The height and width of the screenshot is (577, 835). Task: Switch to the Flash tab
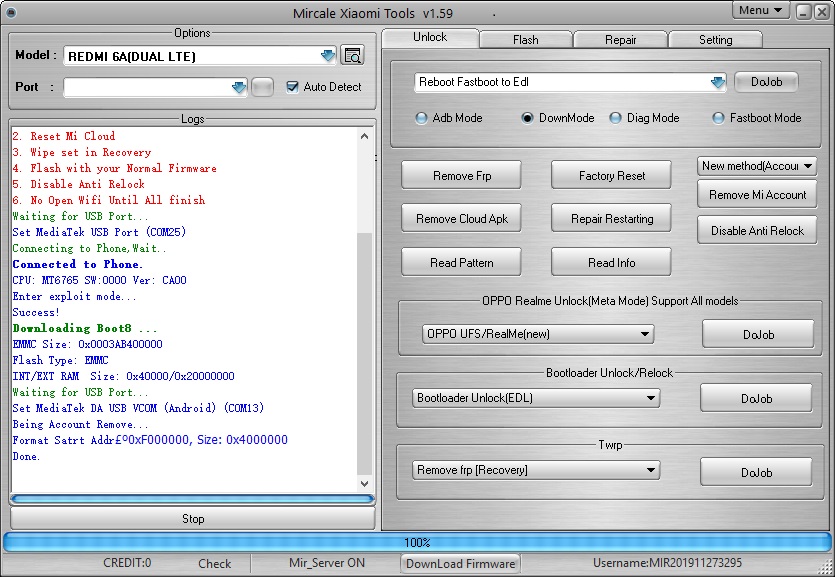(x=525, y=40)
